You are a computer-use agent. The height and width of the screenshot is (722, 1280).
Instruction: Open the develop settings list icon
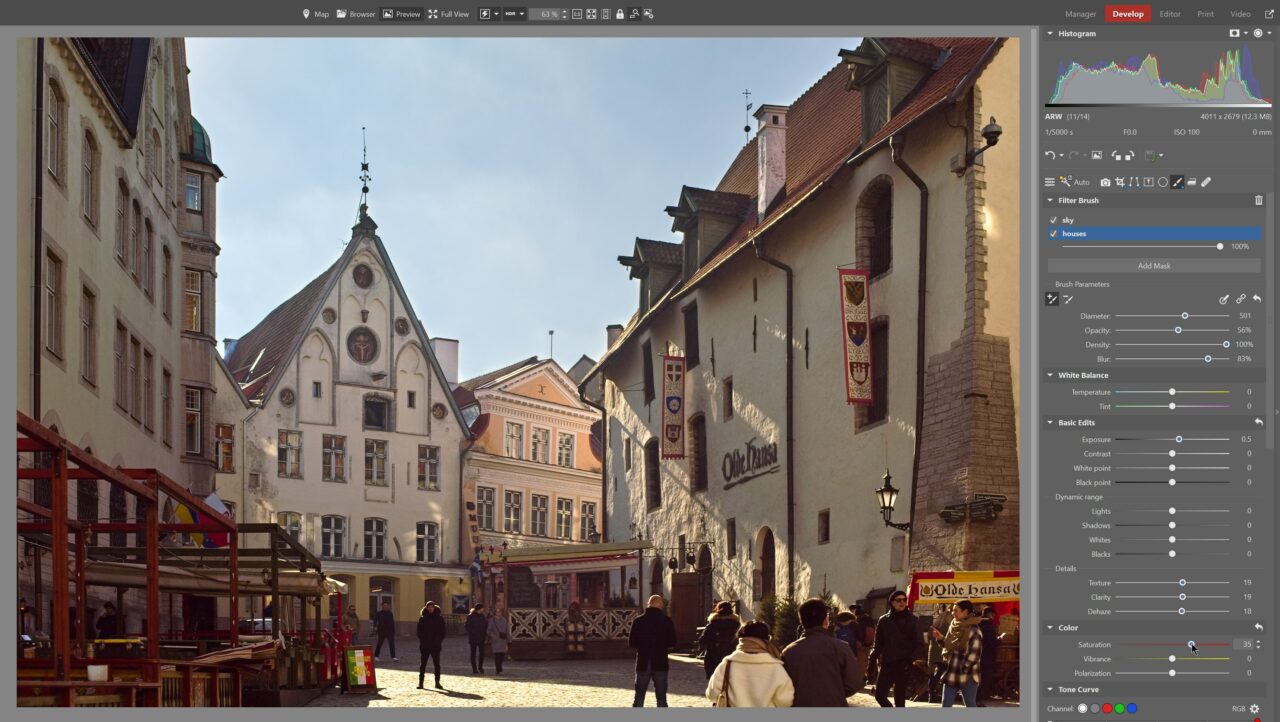pos(1049,182)
